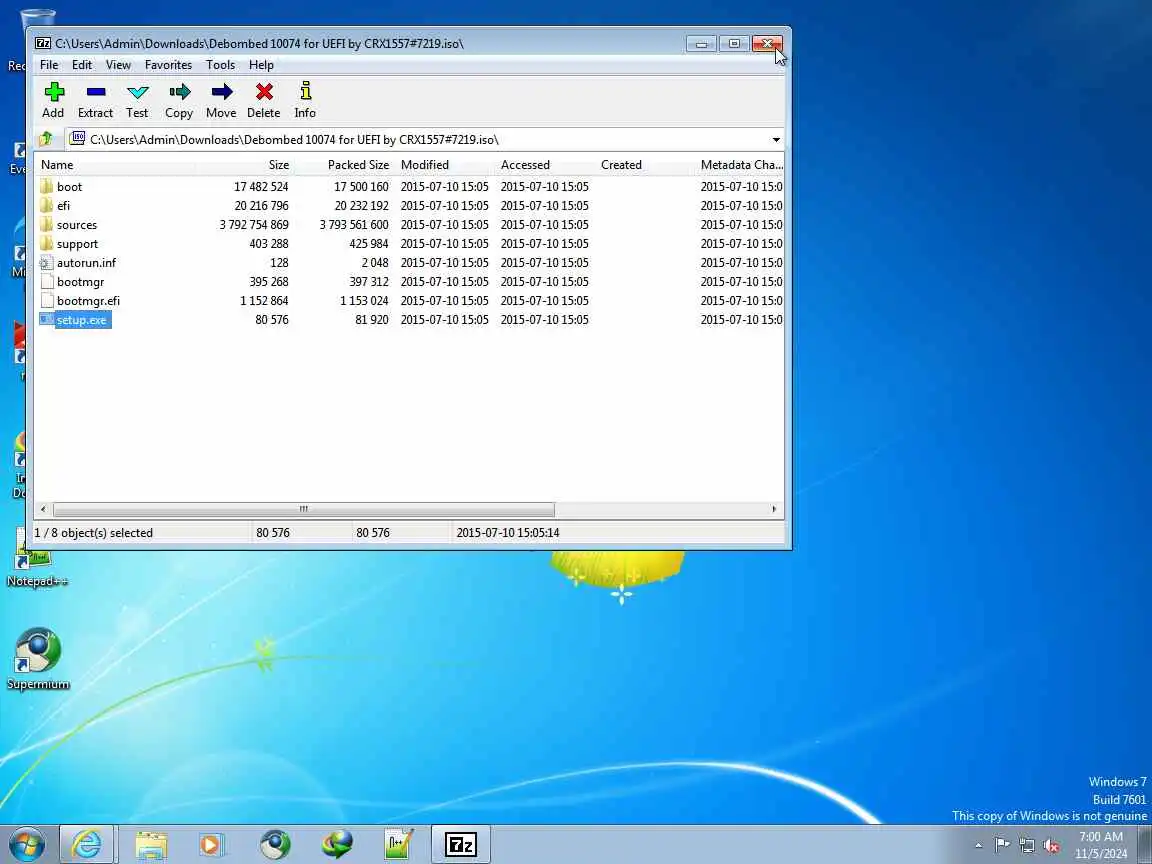Click the size value 20 216 796
Image resolution: width=1152 pixels, height=864 pixels.
(262, 206)
